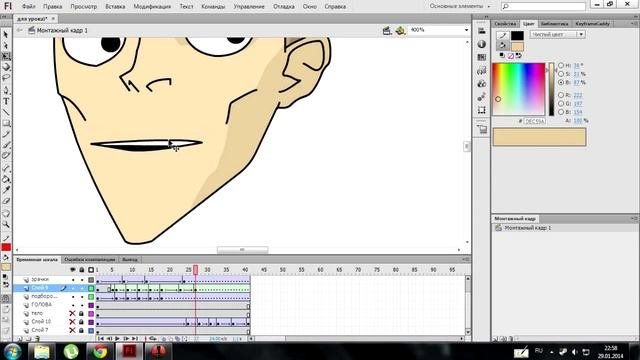The height and width of the screenshot is (360, 640).
Task: Select the Subselection tool
Action: [6, 45]
